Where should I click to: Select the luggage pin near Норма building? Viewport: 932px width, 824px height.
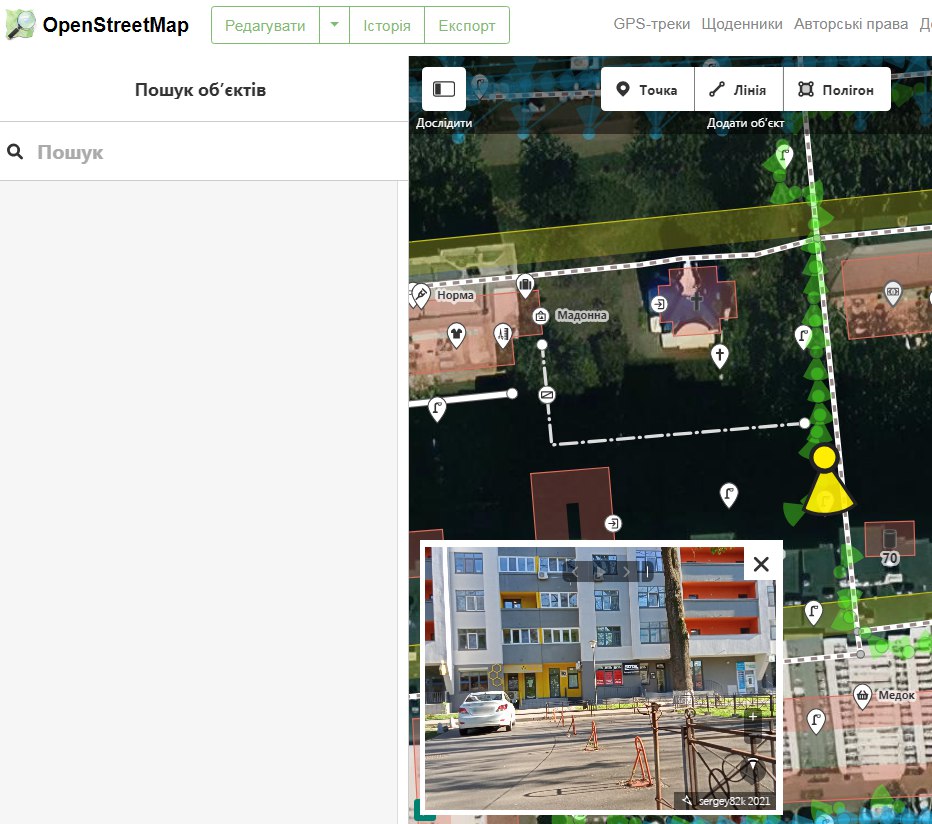point(525,286)
